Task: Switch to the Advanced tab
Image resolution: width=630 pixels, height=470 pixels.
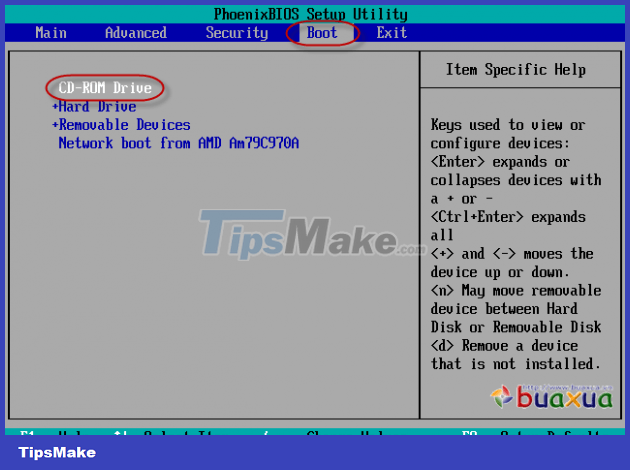Action: coord(136,33)
